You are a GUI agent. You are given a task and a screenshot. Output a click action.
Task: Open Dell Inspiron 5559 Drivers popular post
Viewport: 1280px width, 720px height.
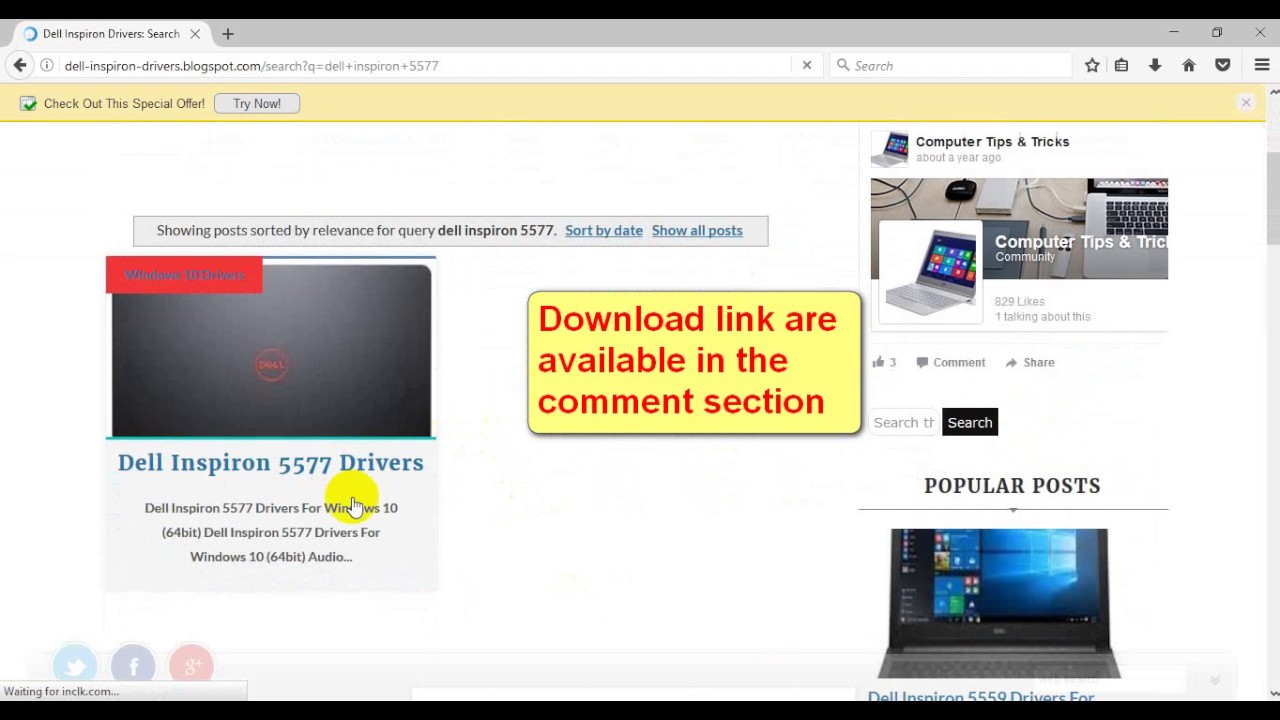[981, 696]
